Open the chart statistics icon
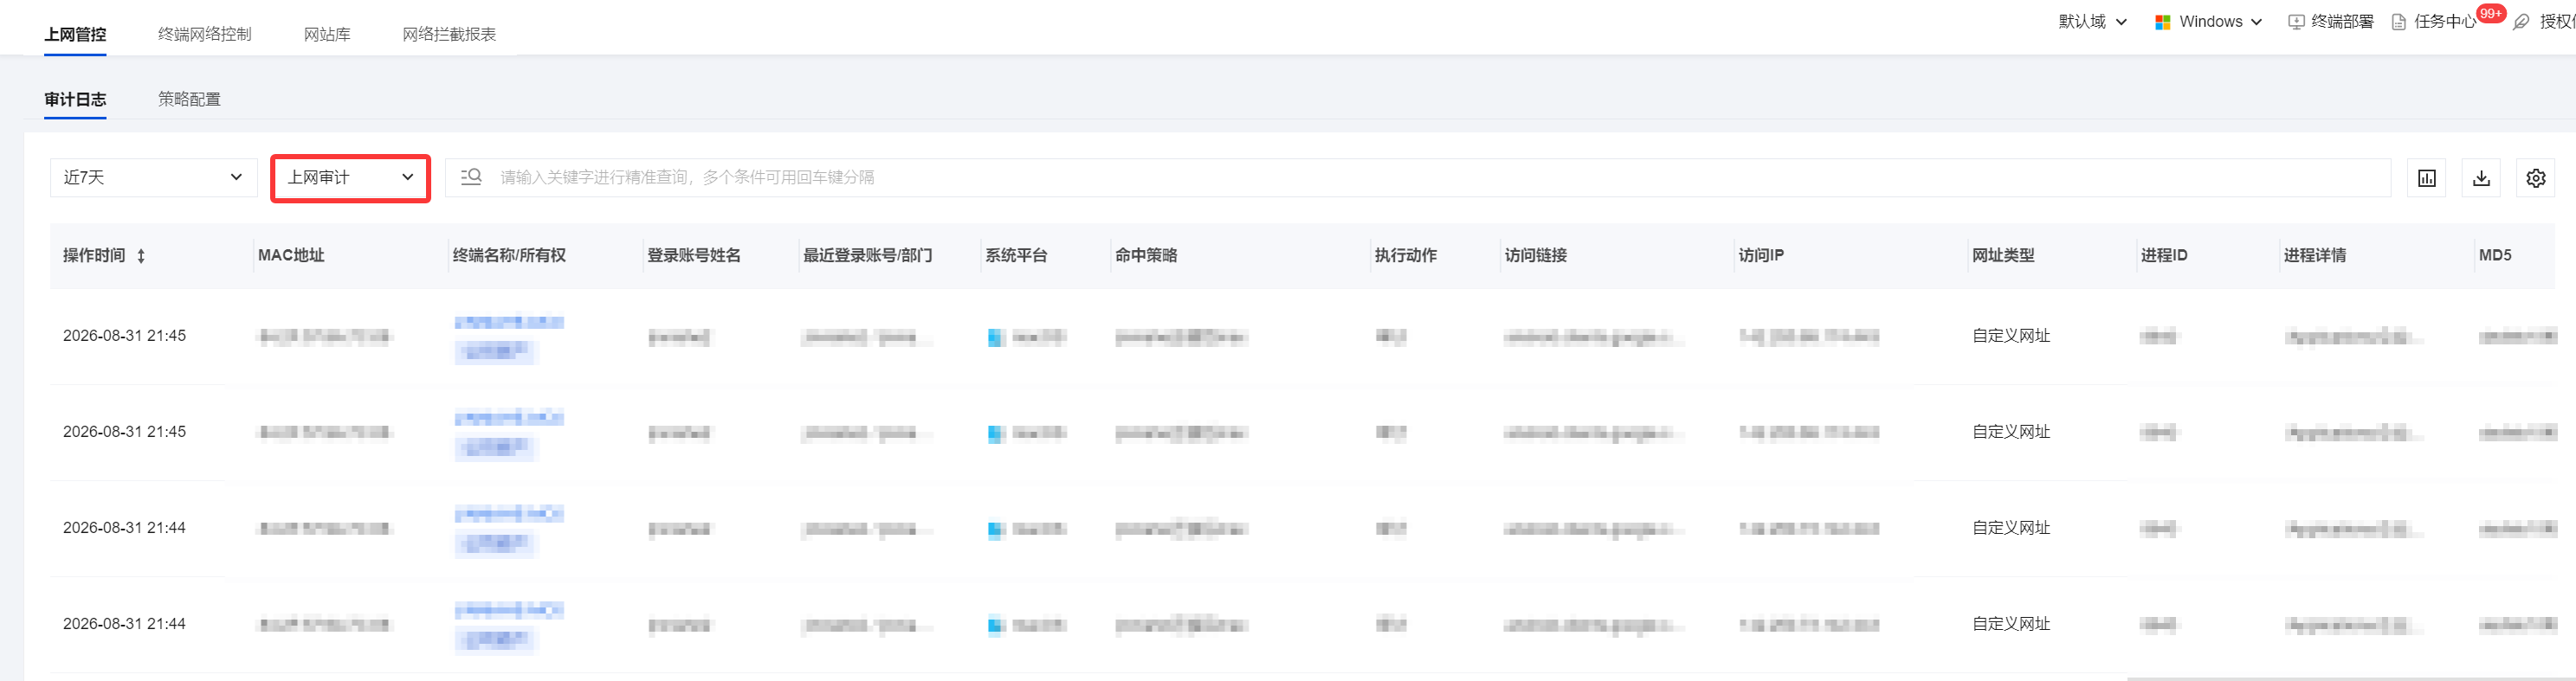Viewport: 2576px width, 681px height. click(x=2426, y=178)
